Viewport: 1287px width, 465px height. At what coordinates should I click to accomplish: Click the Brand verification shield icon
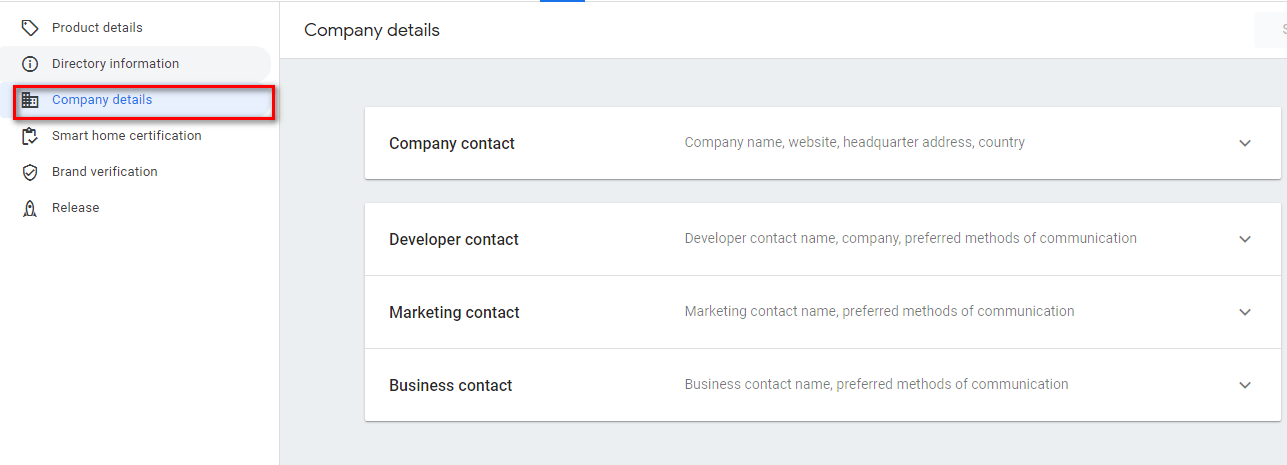tap(30, 172)
